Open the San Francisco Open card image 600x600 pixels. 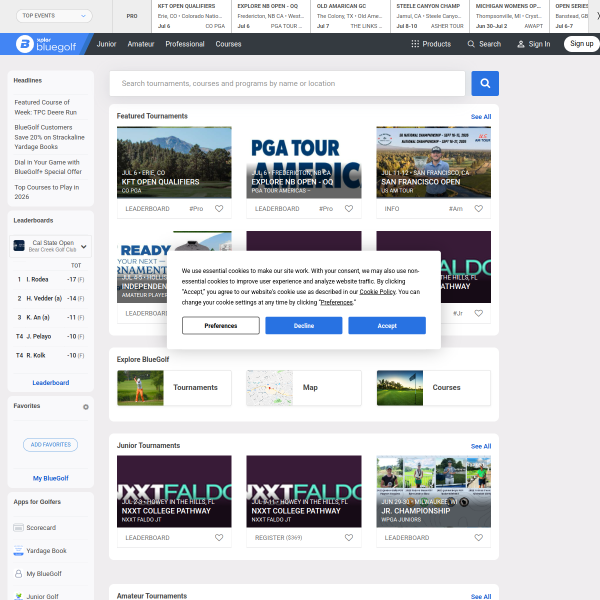(x=434, y=163)
